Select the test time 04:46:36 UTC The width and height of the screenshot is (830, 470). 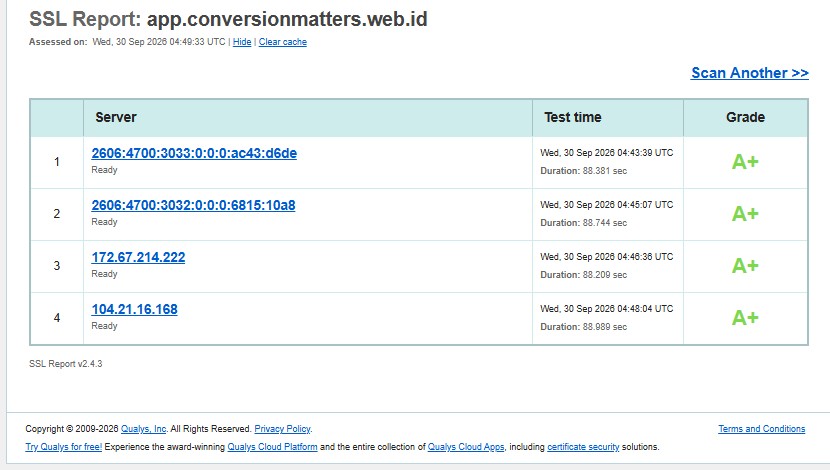click(x=607, y=256)
